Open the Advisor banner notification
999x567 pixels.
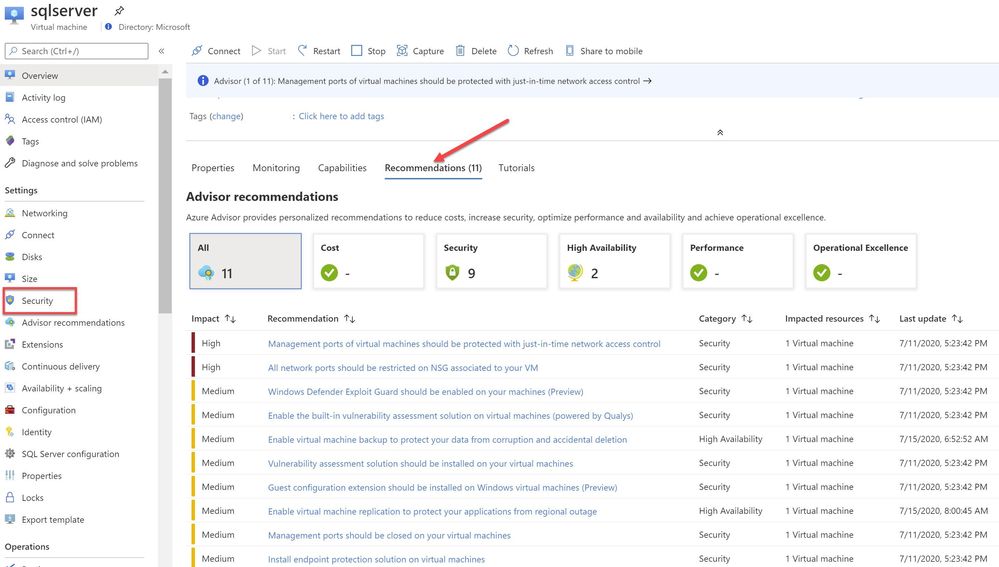pos(433,81)
